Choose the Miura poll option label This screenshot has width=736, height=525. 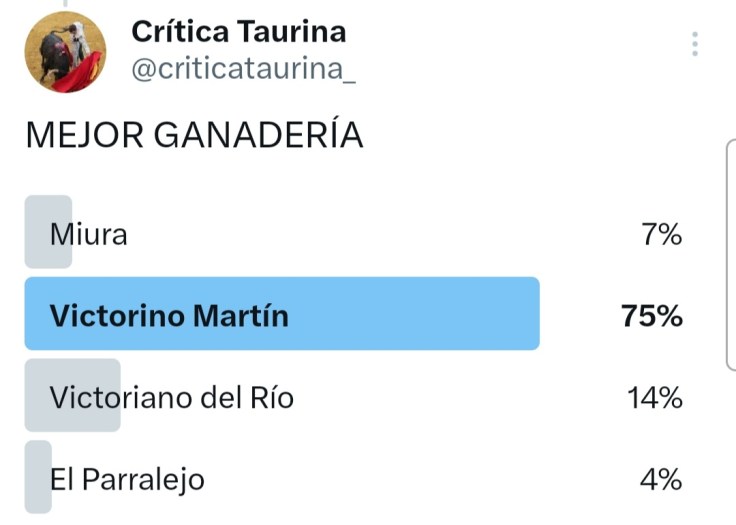[x=89, y=235]
